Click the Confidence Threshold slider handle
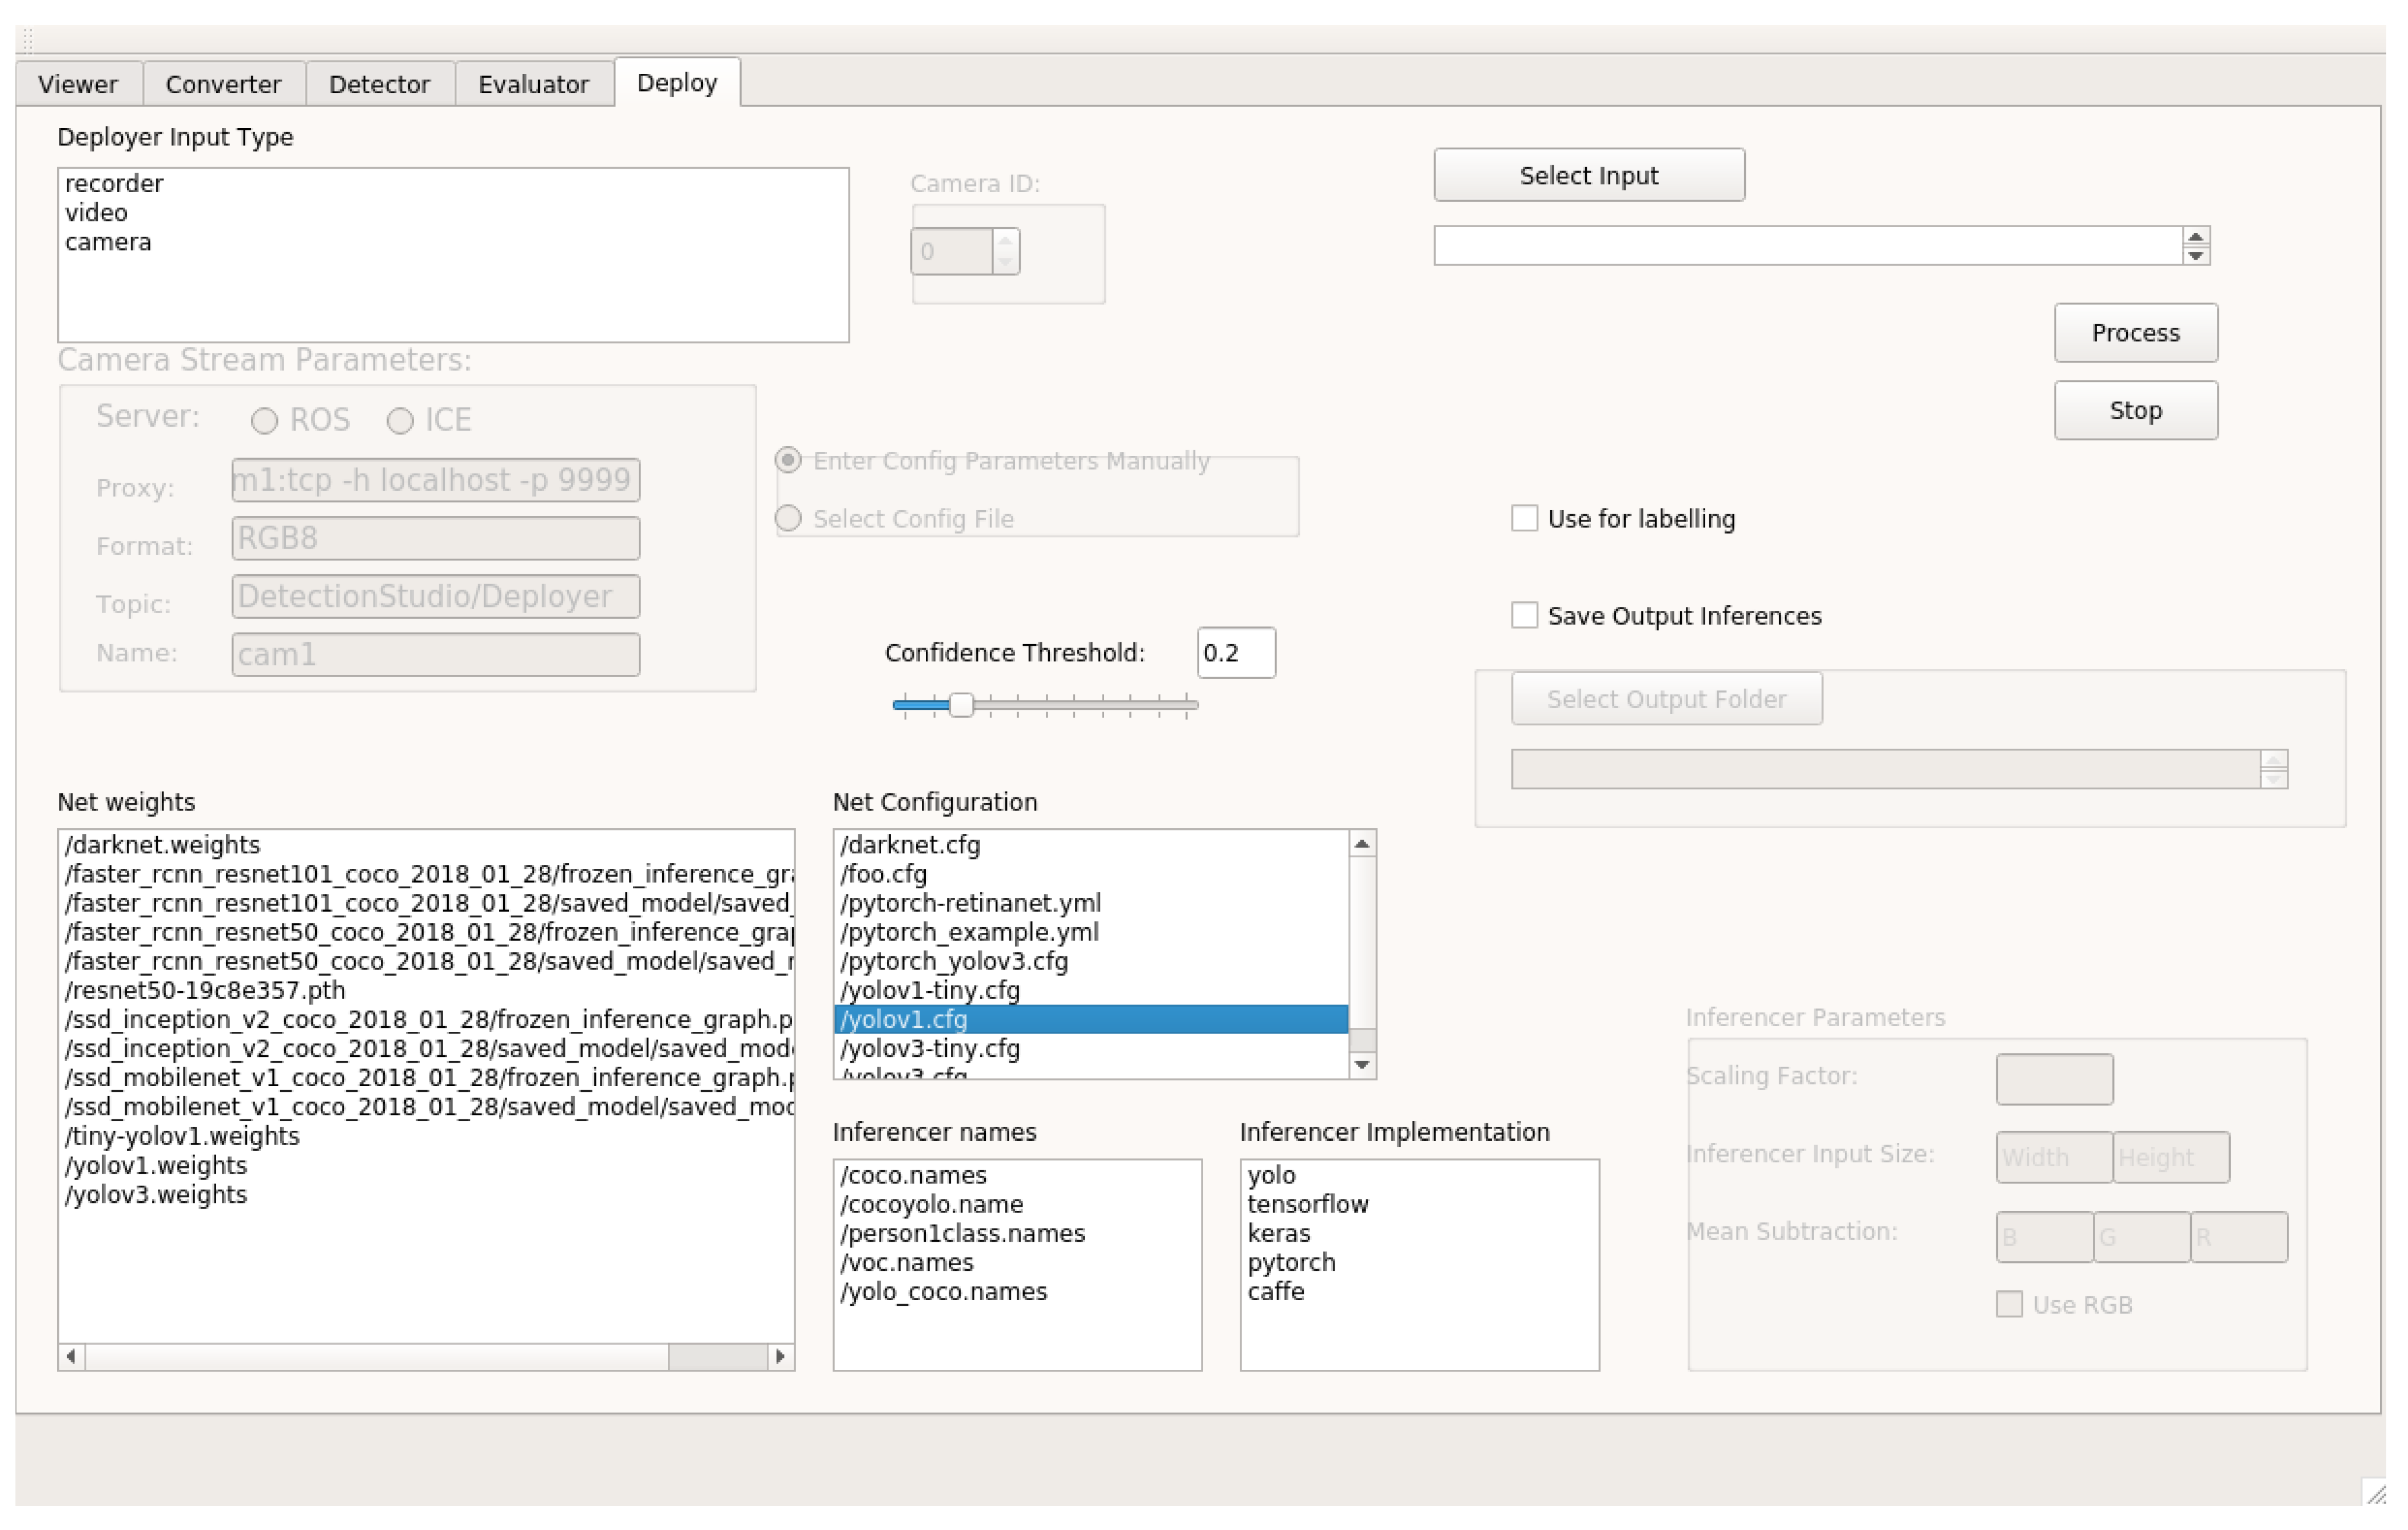This screenshot has height=1530, width=2408. (961, 705)
